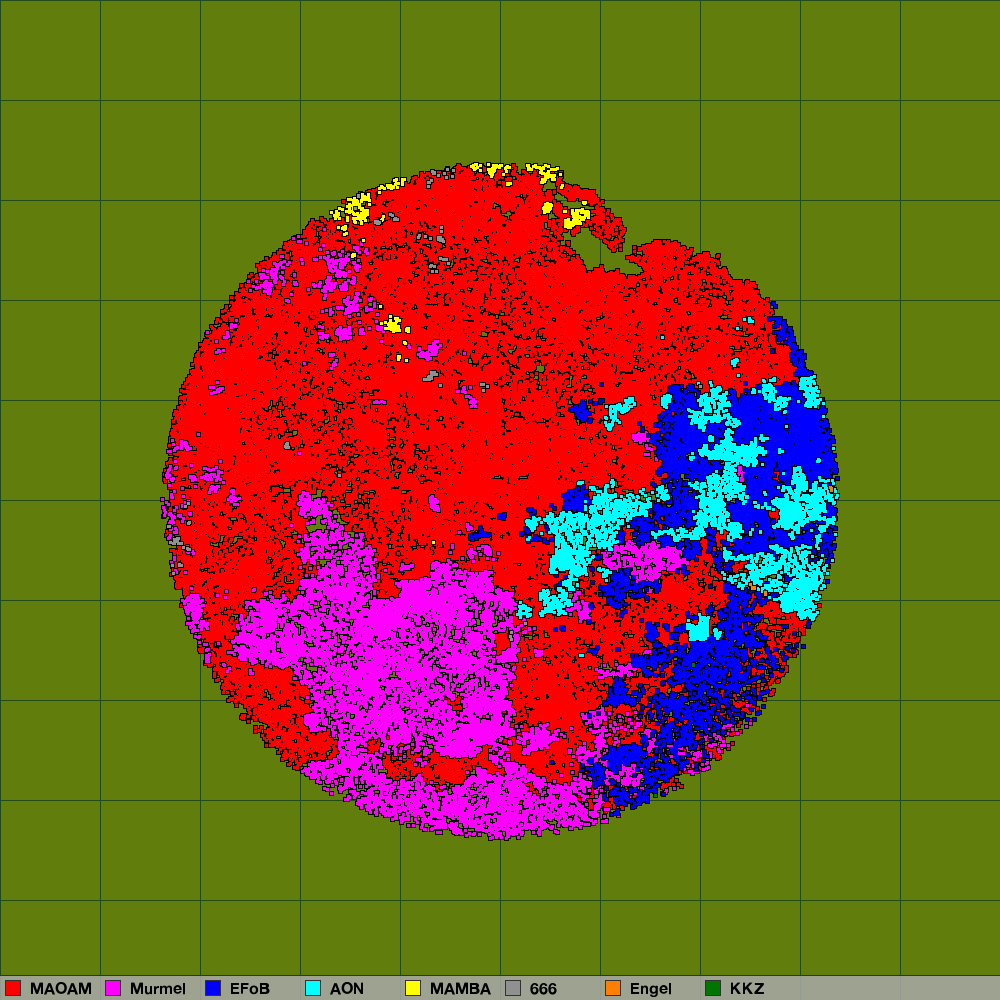1000x1000 pixels.
Task: Select the 666 legend label
Action: tap(543, 989)
